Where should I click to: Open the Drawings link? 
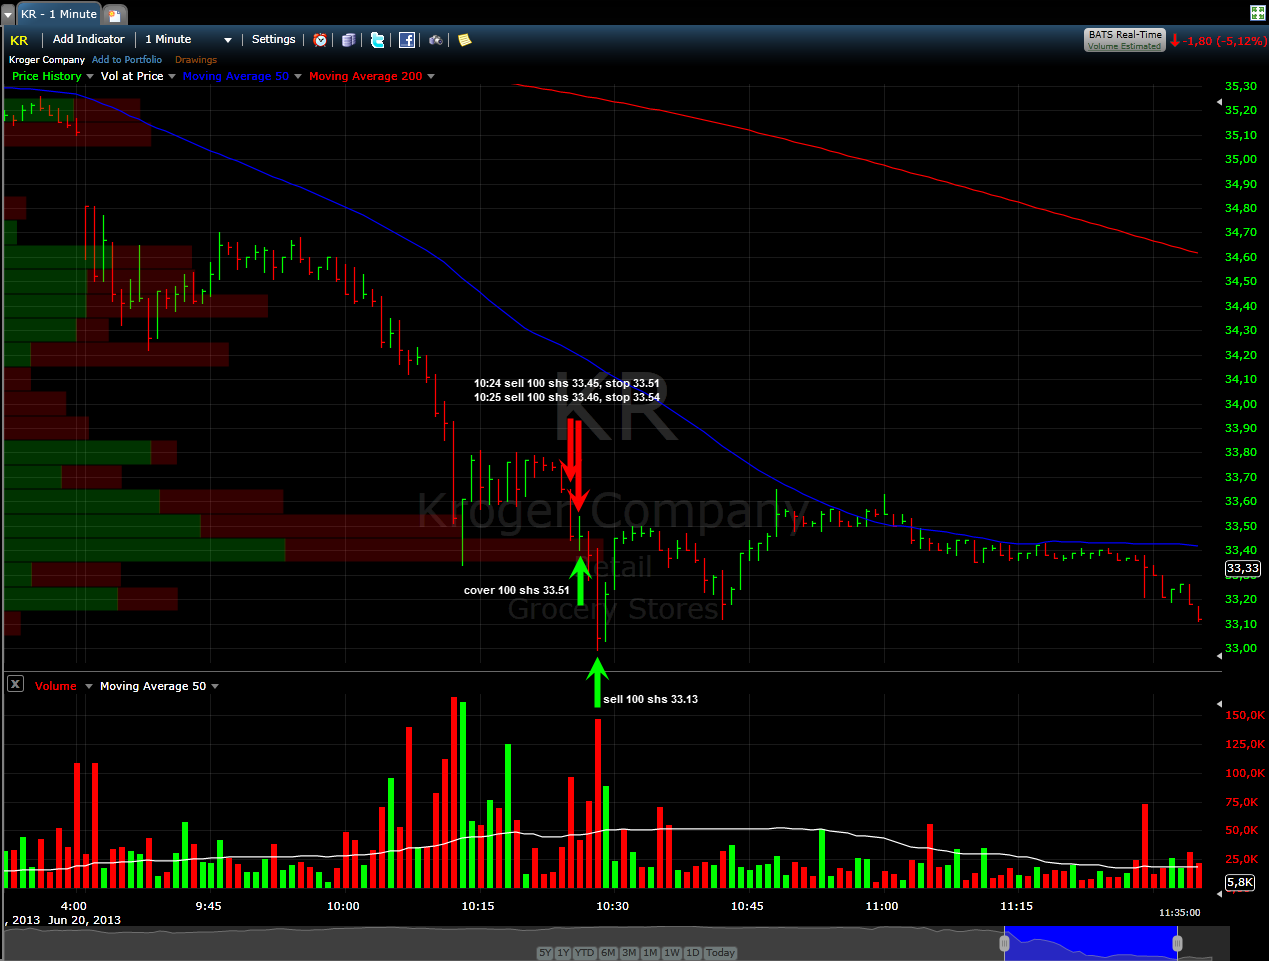196,60
